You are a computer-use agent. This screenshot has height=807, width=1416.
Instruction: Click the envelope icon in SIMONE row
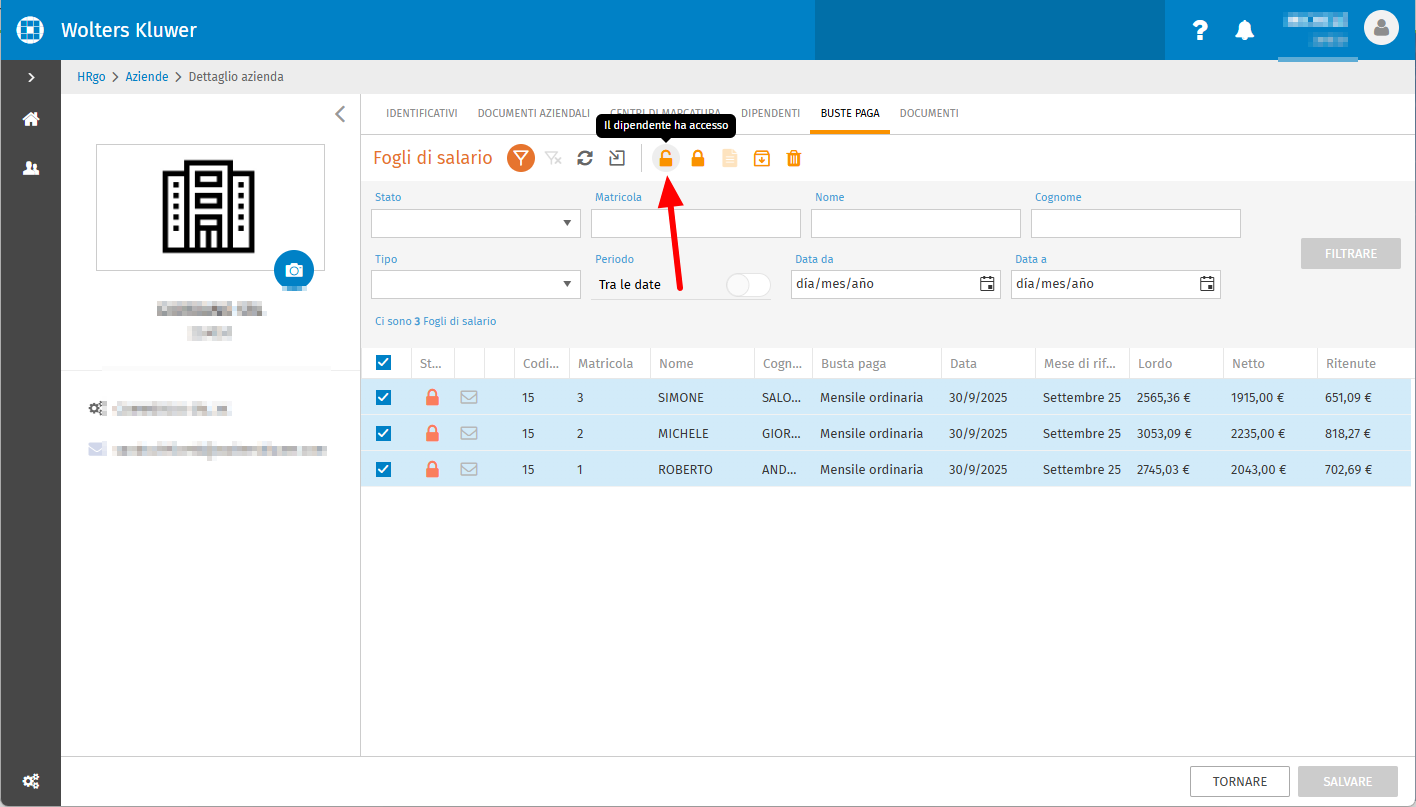coord(469,397)
